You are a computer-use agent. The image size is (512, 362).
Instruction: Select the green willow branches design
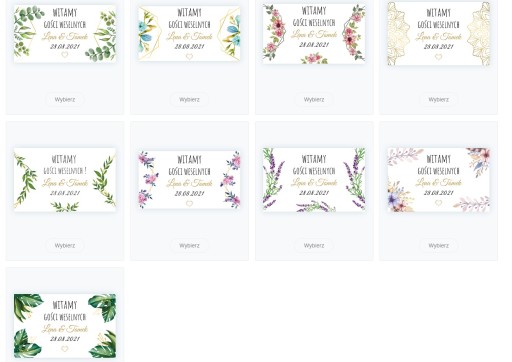point(65,180)
